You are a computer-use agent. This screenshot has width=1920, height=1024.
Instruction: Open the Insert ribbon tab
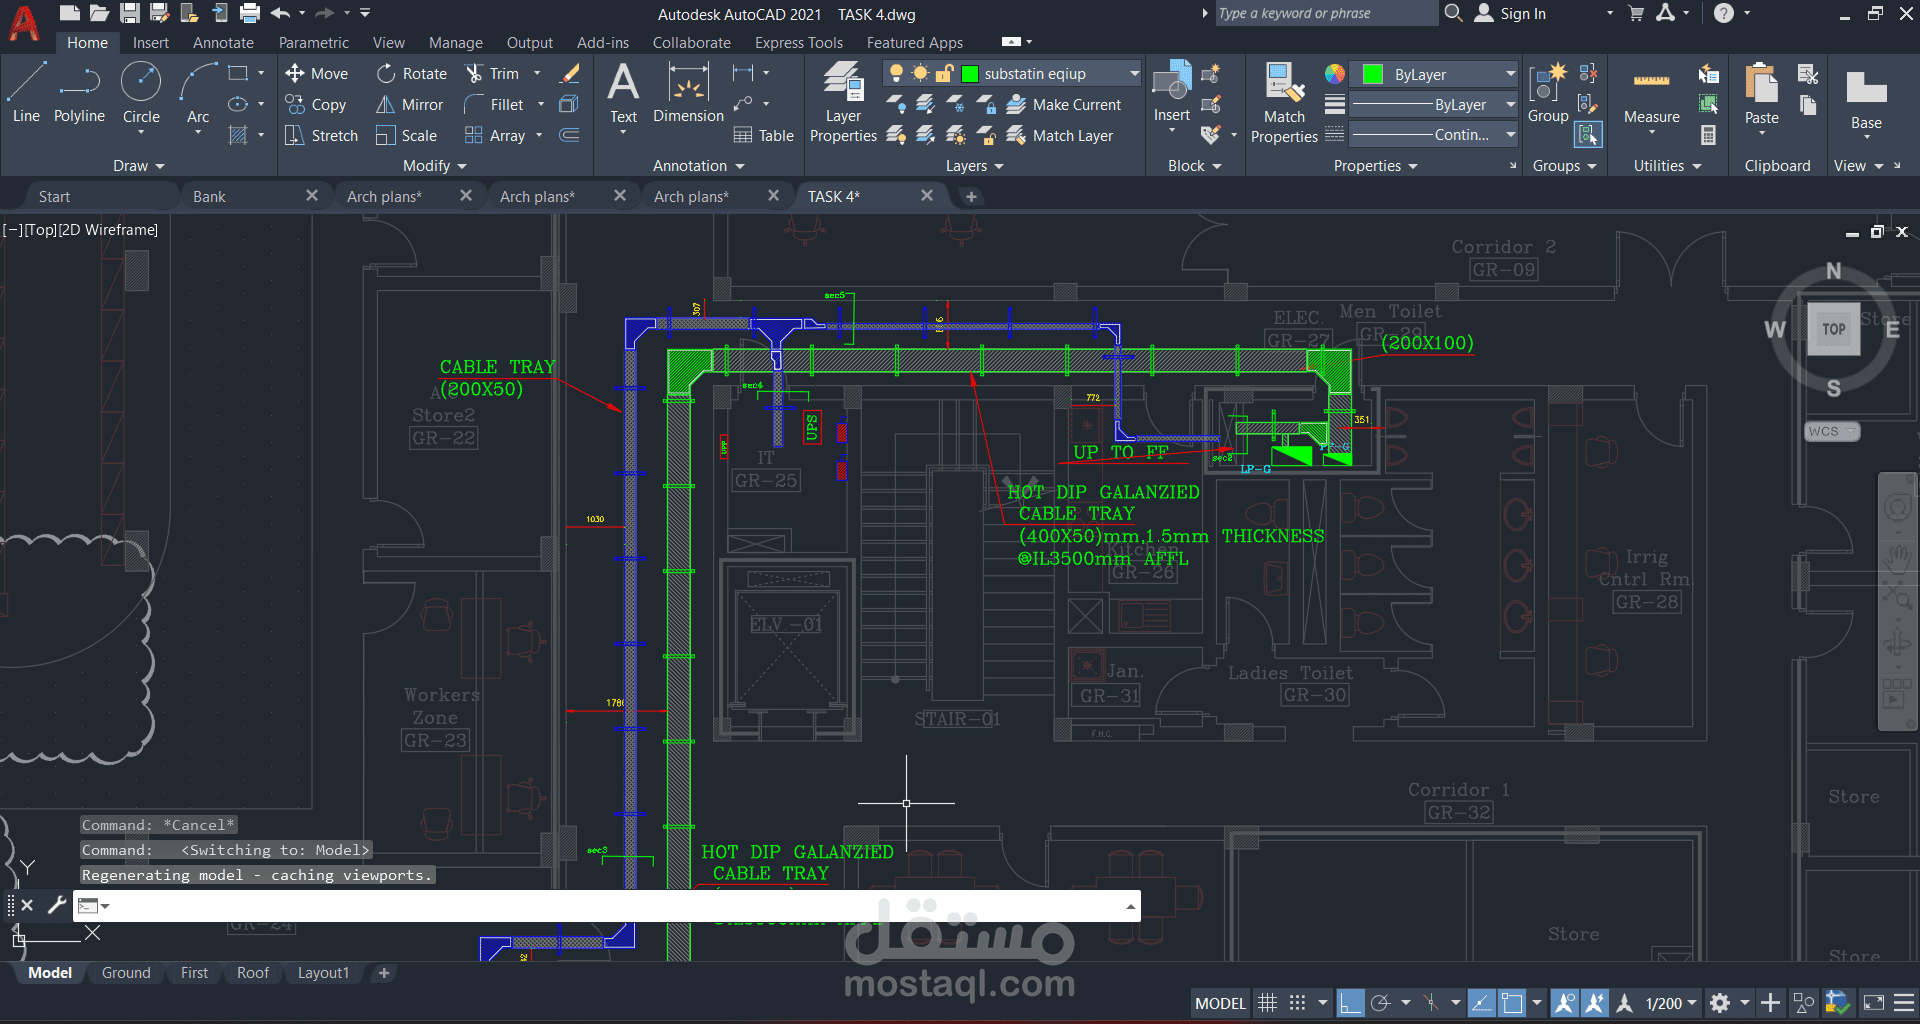(151, 42)
